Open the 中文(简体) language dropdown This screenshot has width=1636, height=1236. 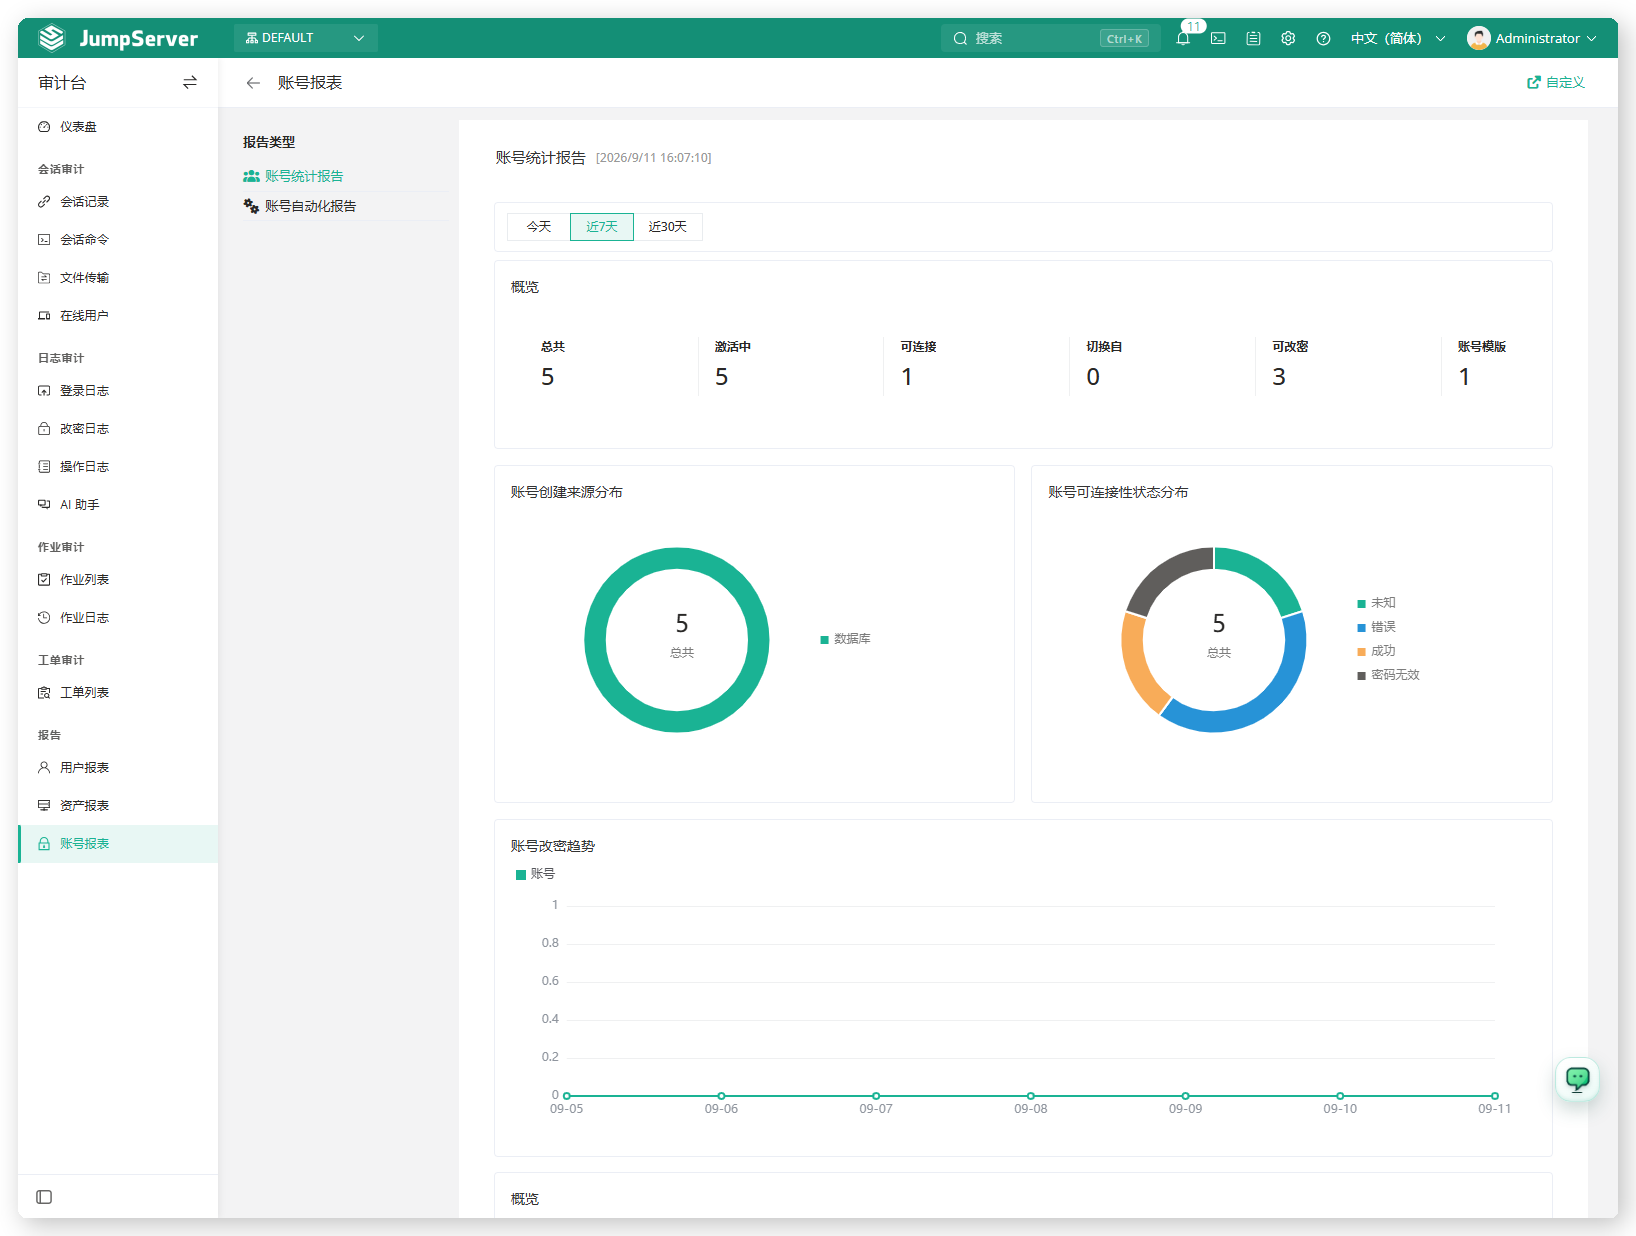[1398, 39]
